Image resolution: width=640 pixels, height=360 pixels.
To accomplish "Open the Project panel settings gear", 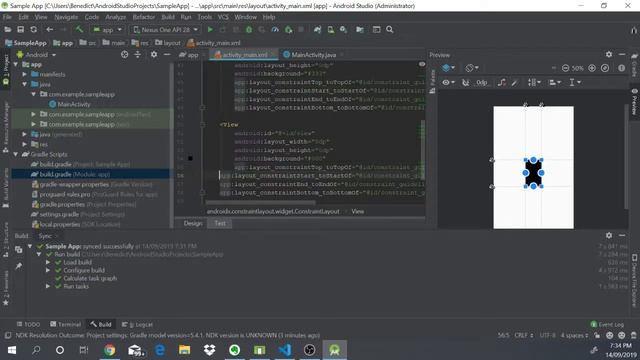I will click(154, 54).
